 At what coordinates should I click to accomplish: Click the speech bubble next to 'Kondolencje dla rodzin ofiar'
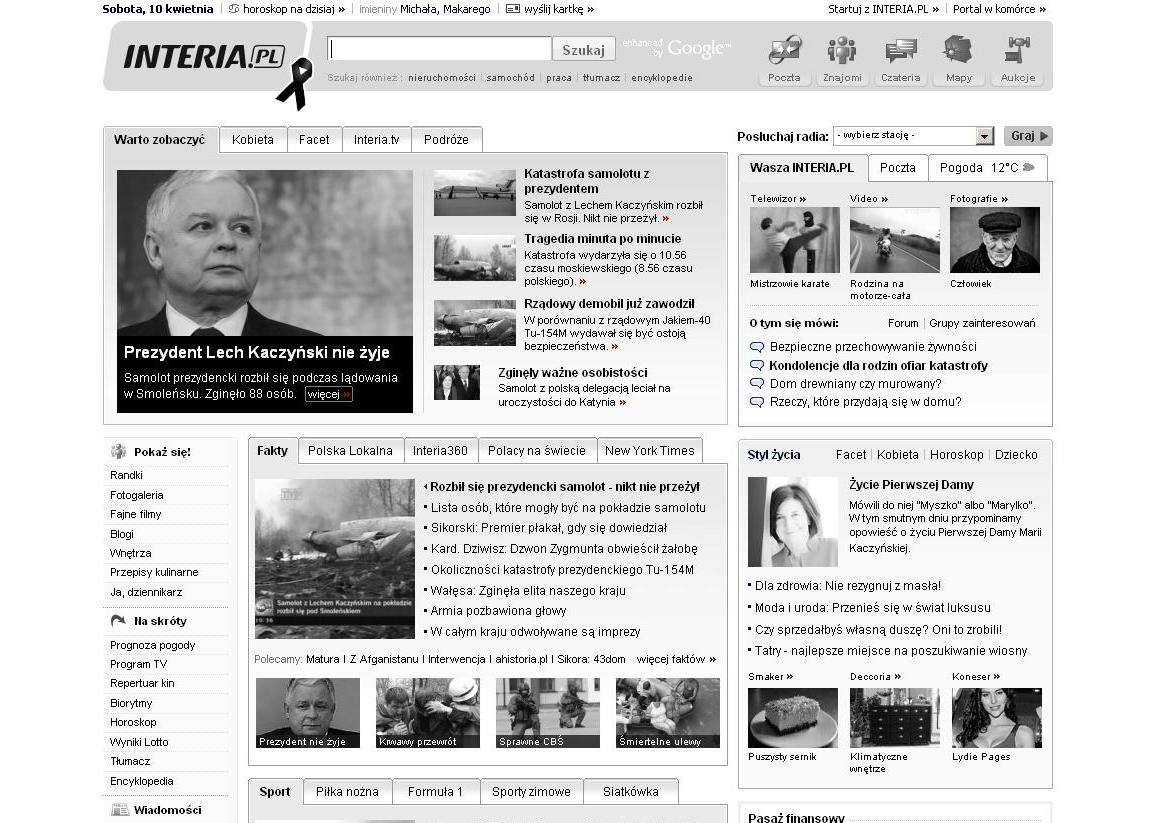coord(756,365)
